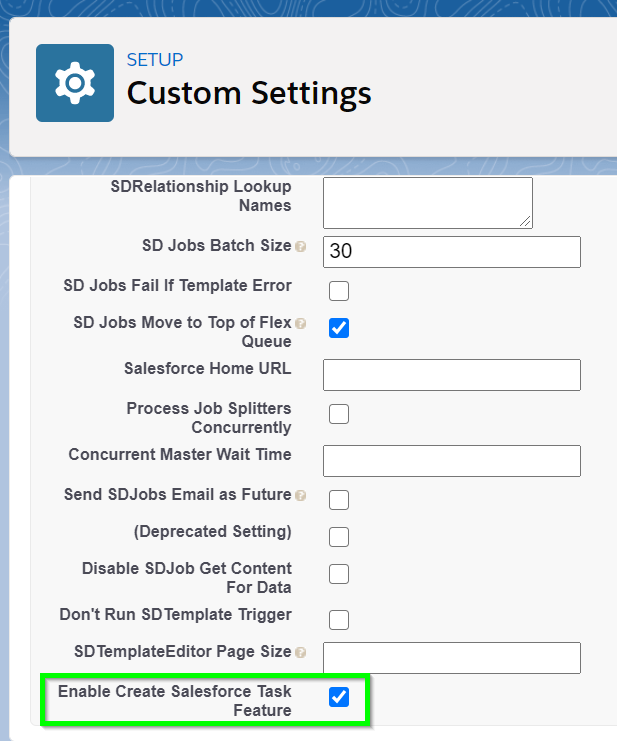Tick Send SDJobs Email as Future checkbox
Screen dimensions: 617x741
tap(339, 500)
